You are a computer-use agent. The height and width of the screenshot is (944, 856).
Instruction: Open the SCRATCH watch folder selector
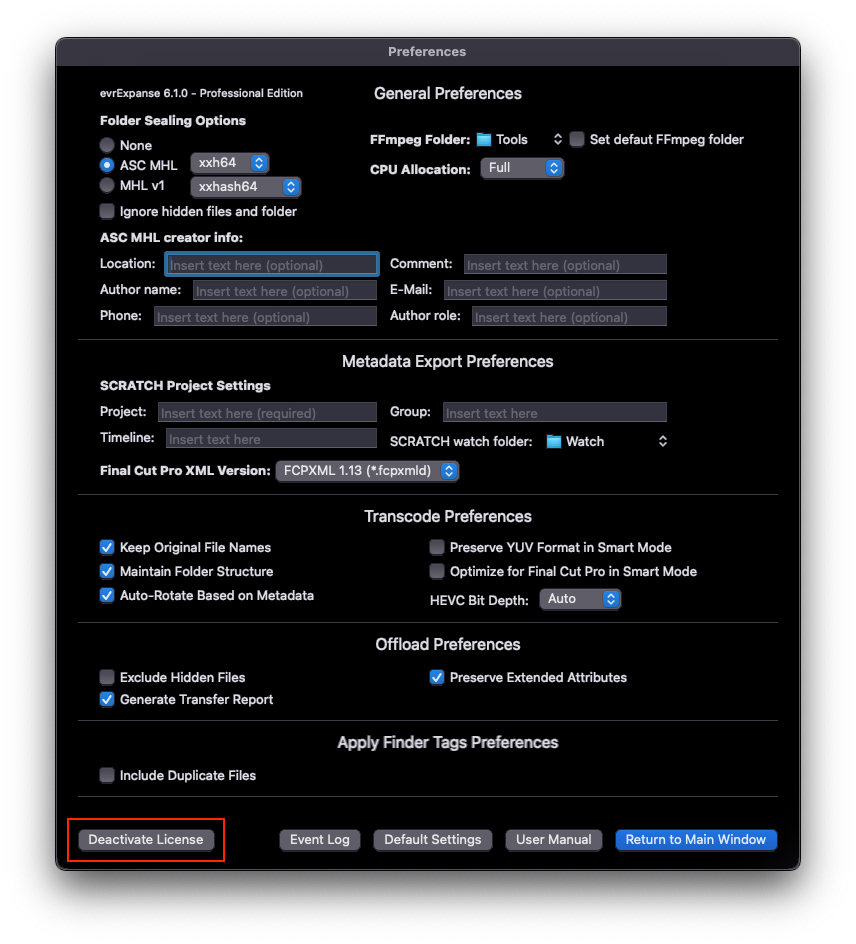pos(661,441)
